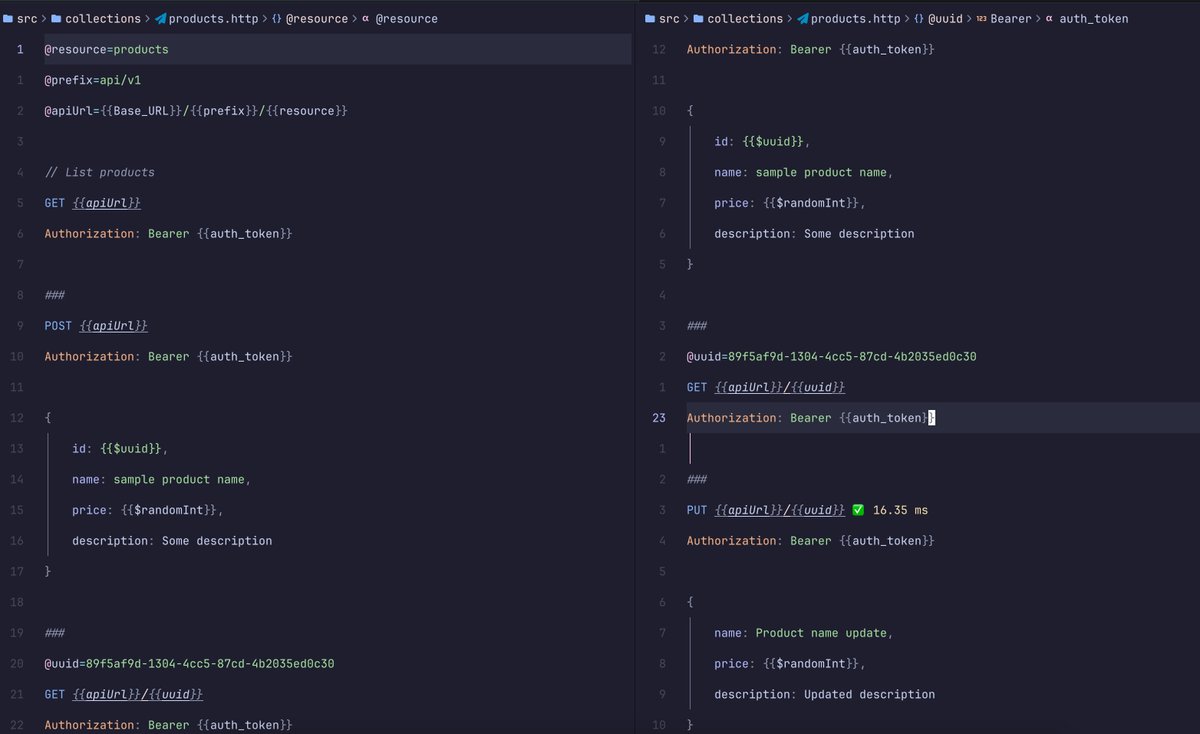
Task: Click the collections folder icon in right breadcrumb
Action: coord(698,18)
